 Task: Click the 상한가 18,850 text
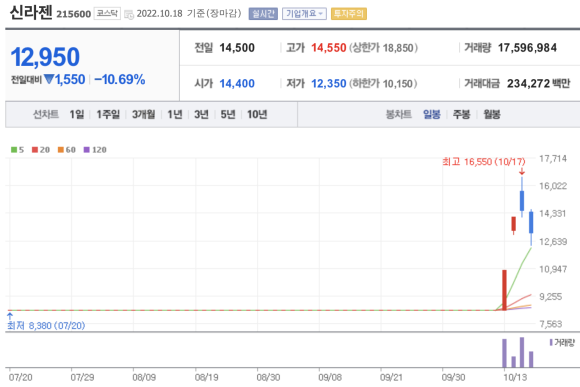[x=384, y=48]
